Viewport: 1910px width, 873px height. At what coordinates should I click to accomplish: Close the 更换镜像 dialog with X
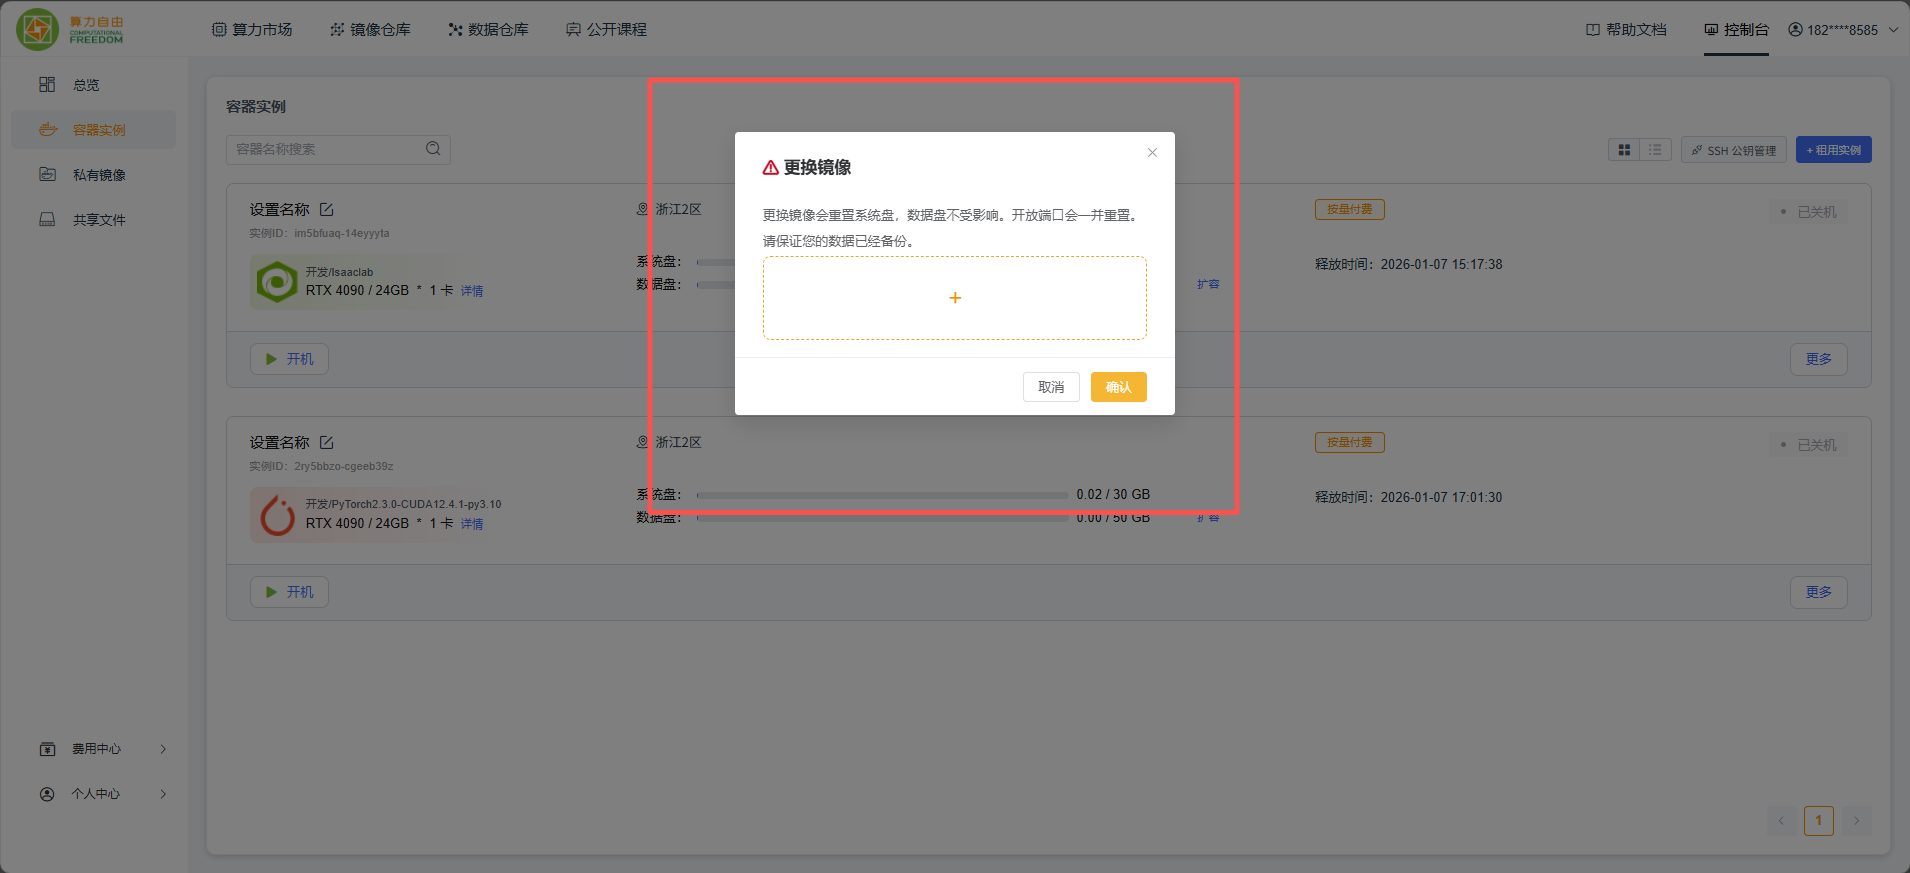click(1152, 153)
